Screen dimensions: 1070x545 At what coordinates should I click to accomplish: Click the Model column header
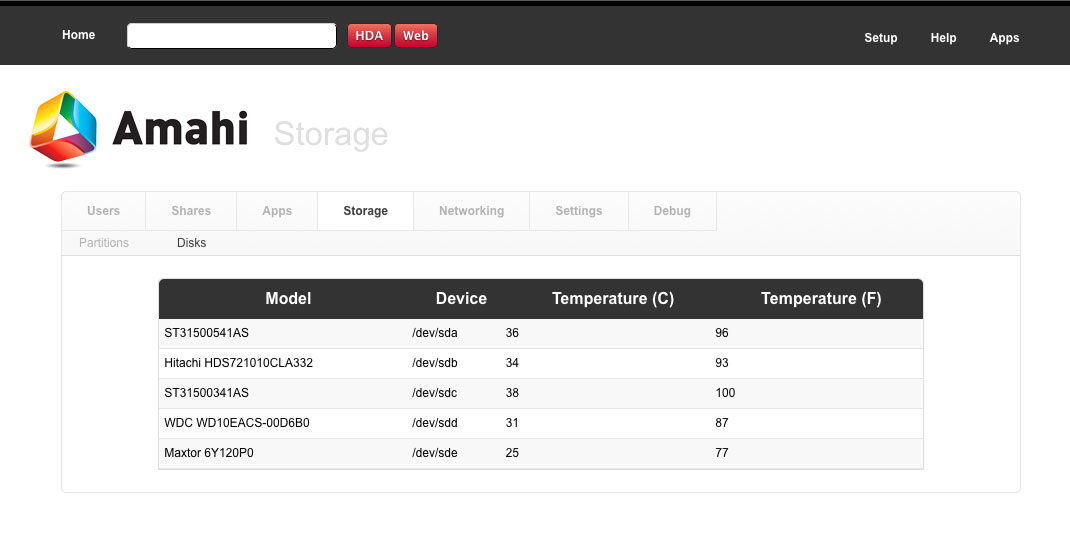288,299
